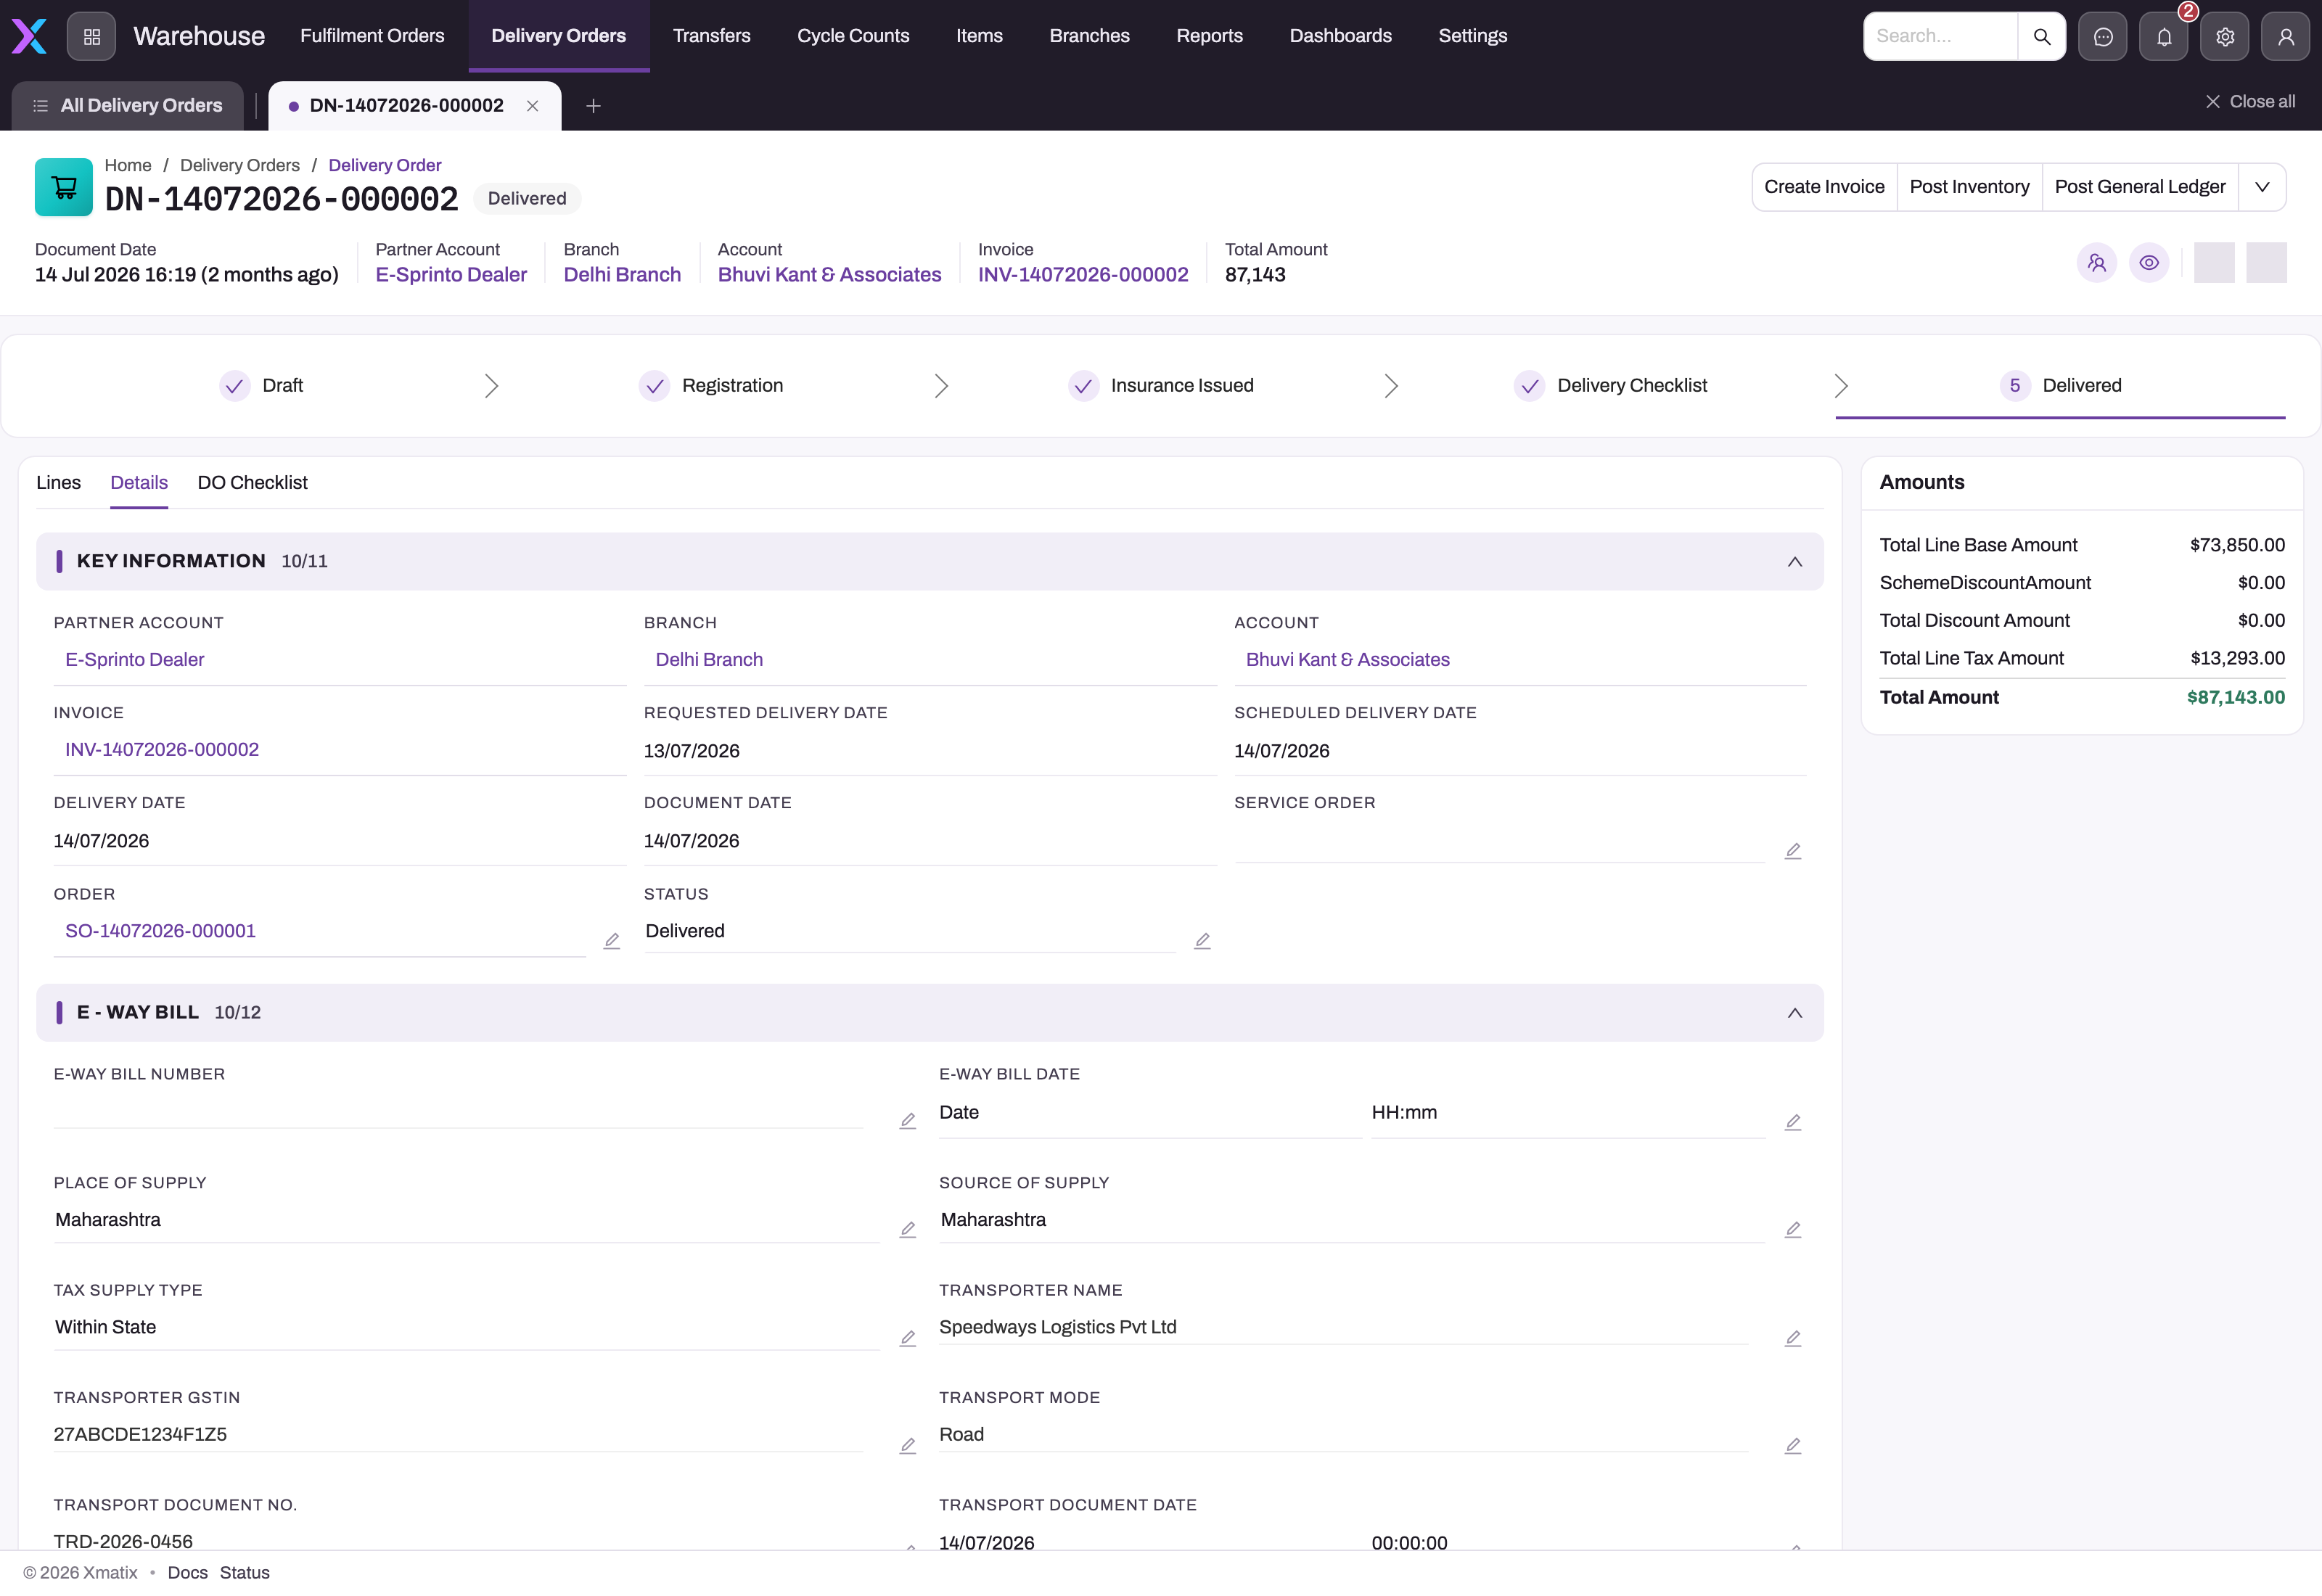Open Cycle Counts menu
This screenshot has width=2322, height=1596.
(x=853, y=36)
